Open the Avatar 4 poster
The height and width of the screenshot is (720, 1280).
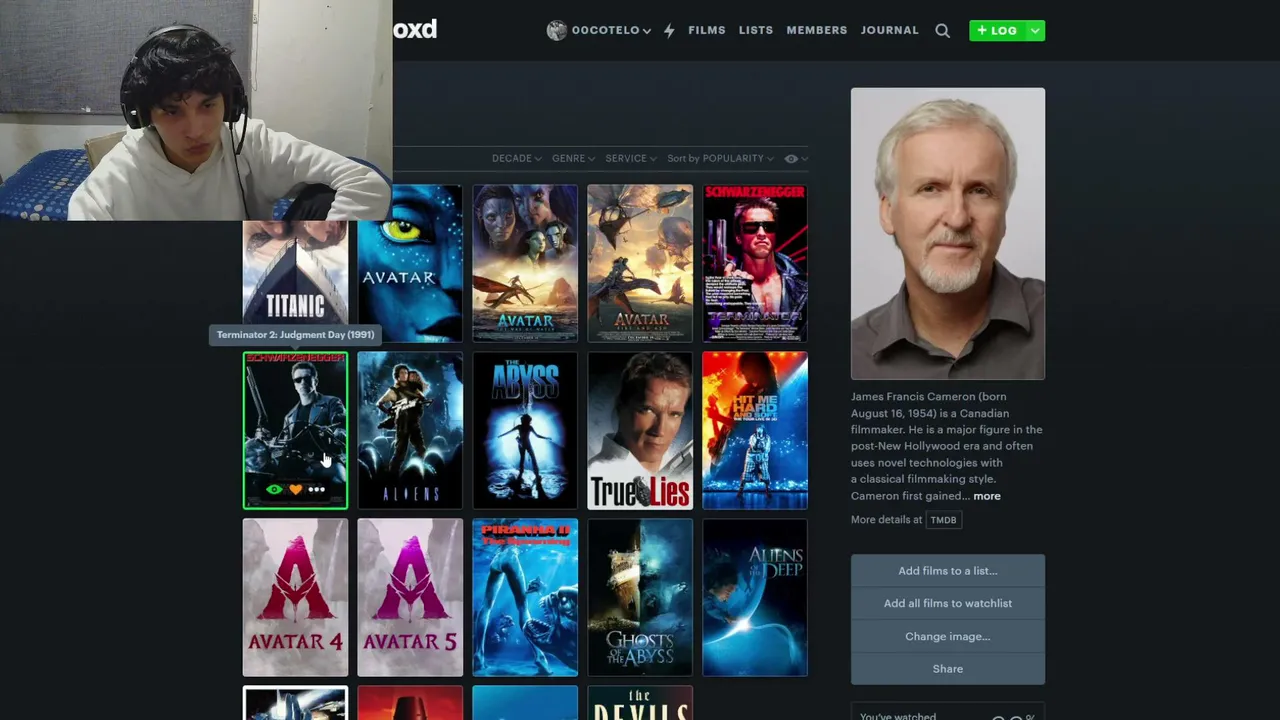tap(295, 597)
